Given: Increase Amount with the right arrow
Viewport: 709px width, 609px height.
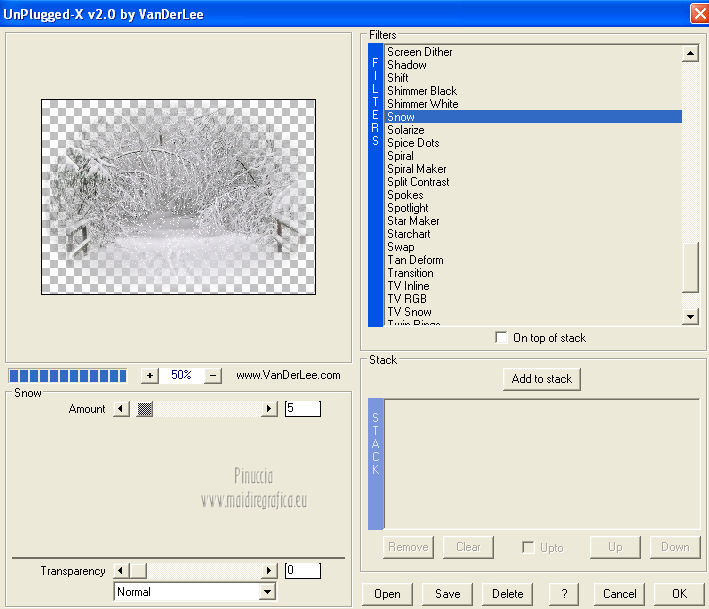Looking at the screenshot, I should click(x=269, y=409).
